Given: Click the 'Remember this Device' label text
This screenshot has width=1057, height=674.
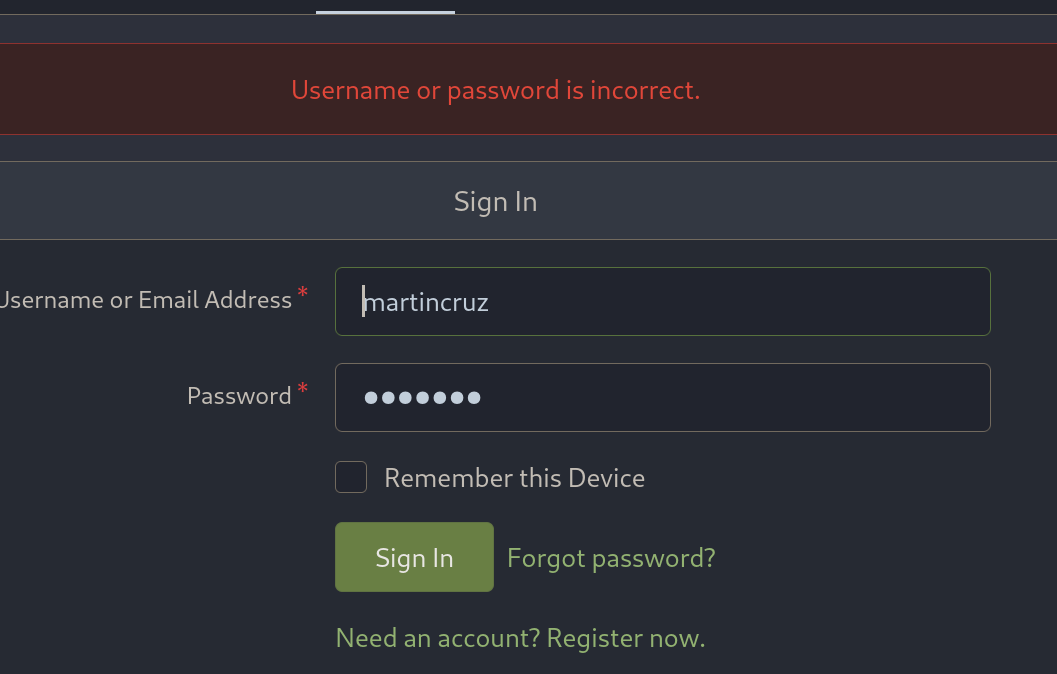Looking at the screenshot, I should [x=514, y=478].
